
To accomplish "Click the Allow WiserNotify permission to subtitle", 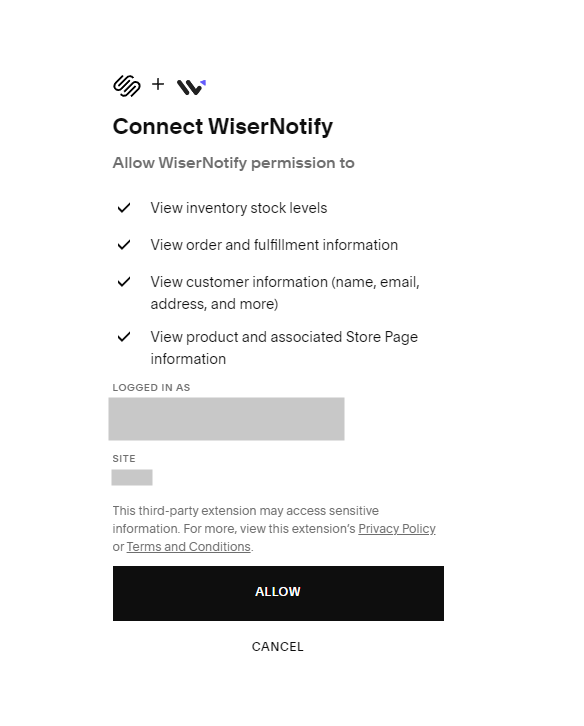I will (233, 163).
